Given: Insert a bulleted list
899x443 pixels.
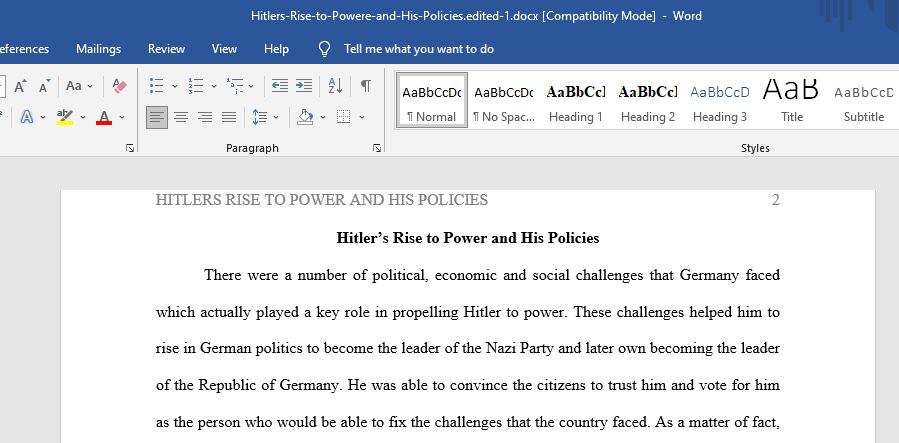Looking at the screenshot, I should coord(157,87).
